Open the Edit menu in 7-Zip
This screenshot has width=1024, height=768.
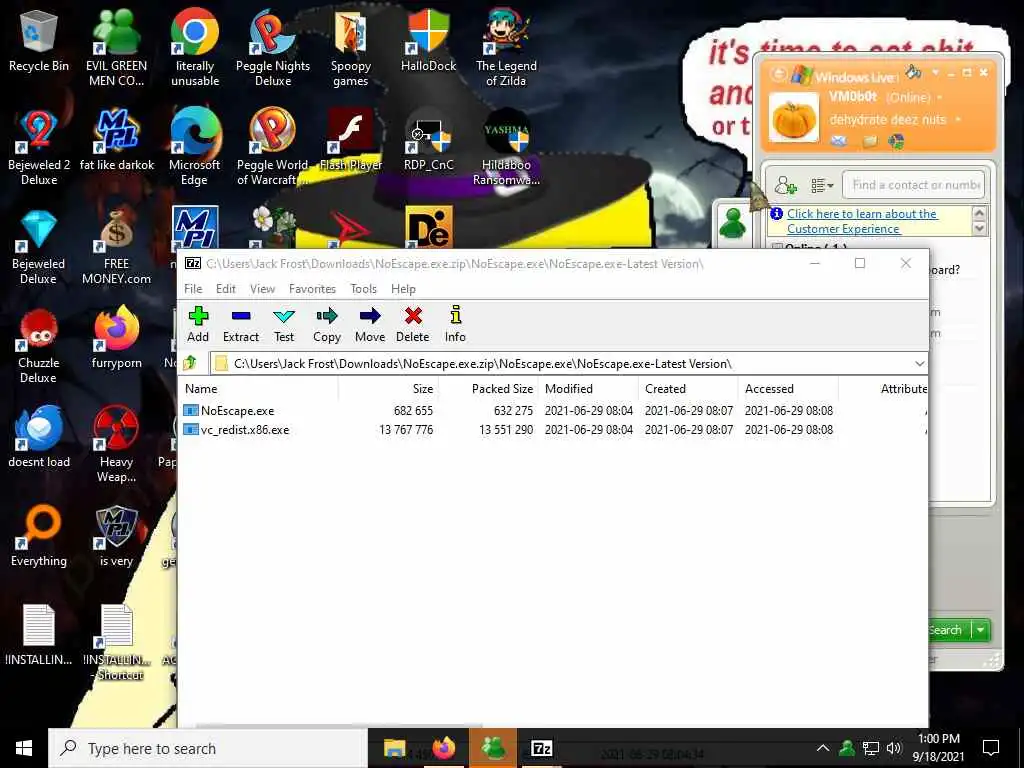(226, 289)
